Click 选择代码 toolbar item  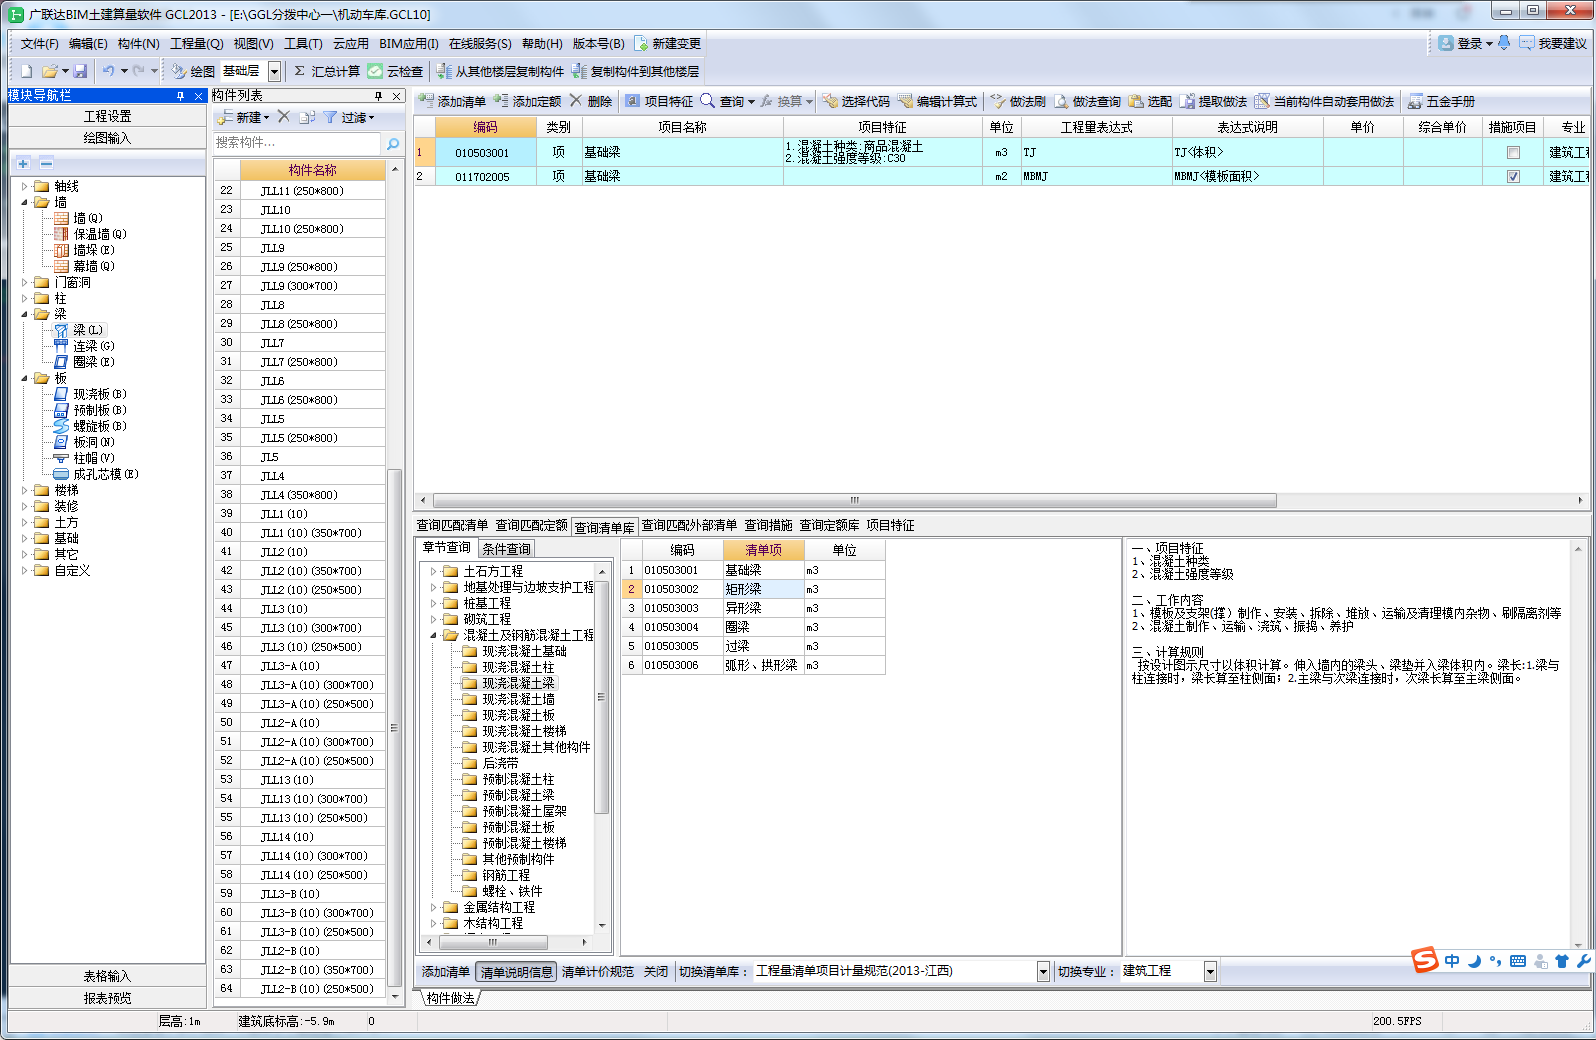(x=856, y=101)
